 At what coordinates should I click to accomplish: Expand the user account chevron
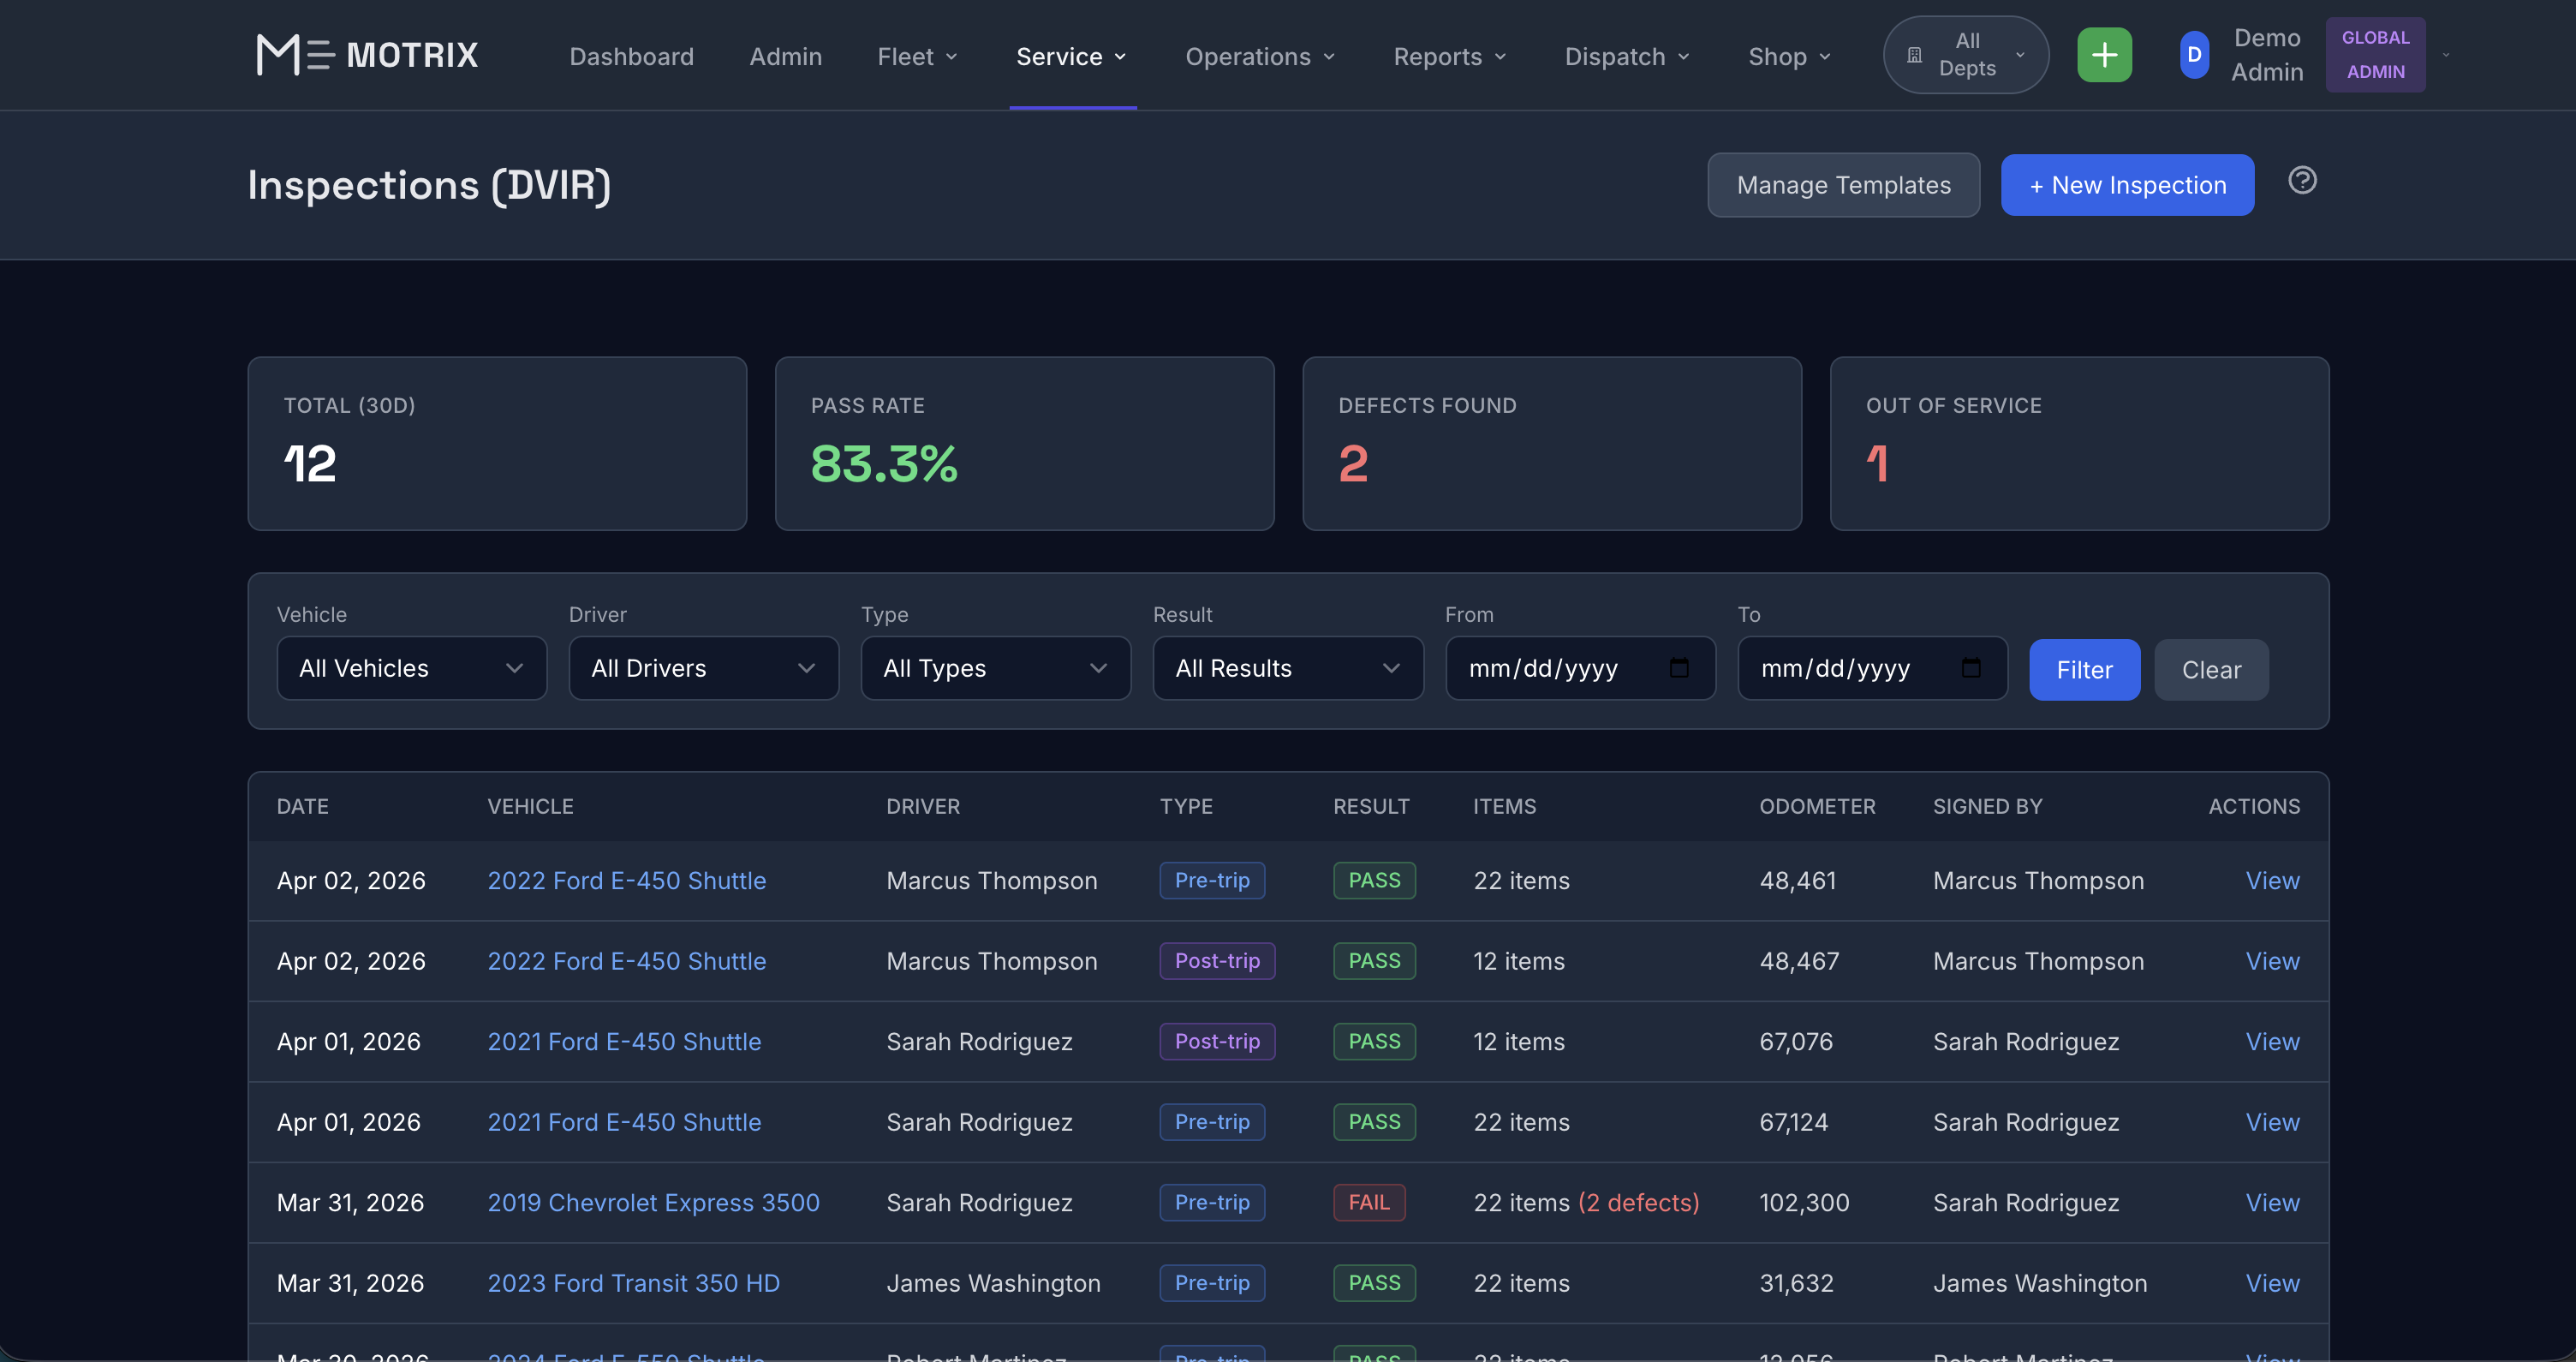[x=2446, y=55]
